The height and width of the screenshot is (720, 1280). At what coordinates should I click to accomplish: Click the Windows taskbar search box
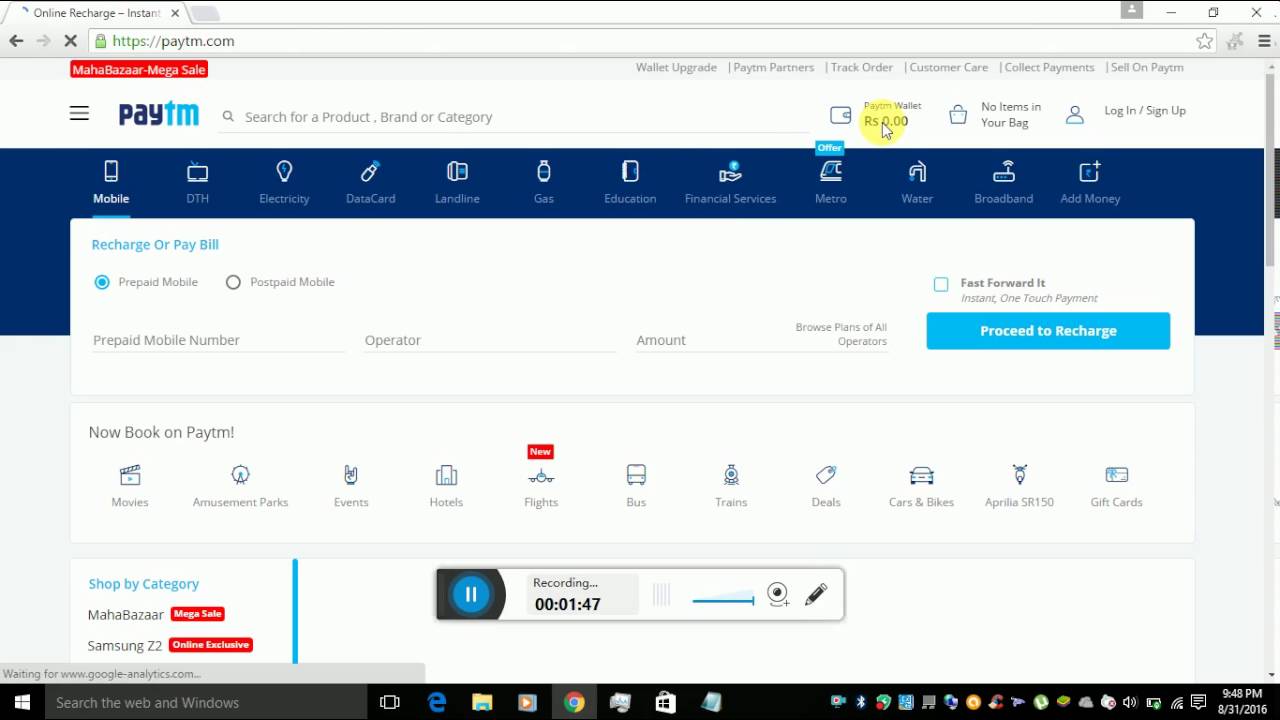point(206,703)
